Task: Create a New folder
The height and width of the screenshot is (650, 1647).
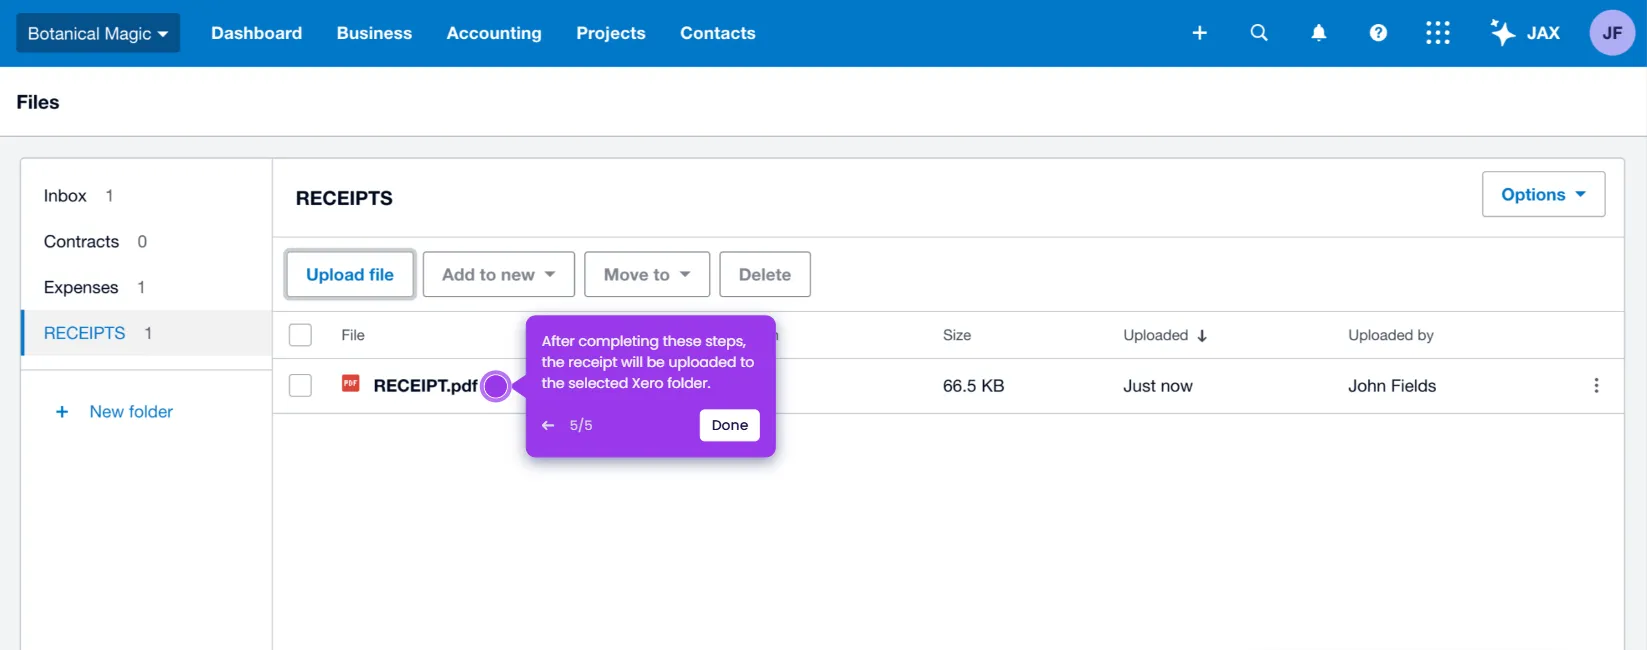Action: click(x=115, y=412)
